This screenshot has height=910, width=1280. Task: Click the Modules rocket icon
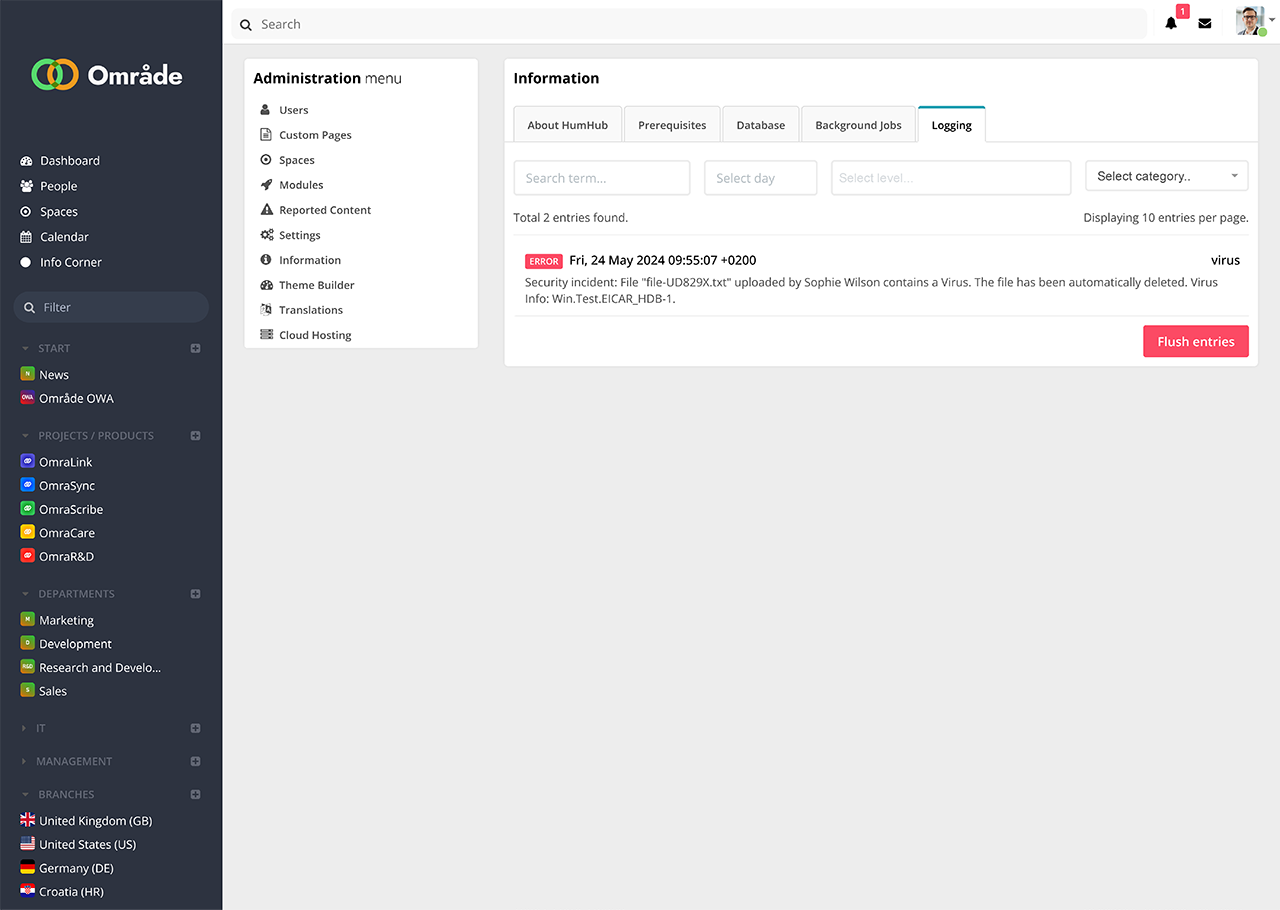(x=266, y=185)
